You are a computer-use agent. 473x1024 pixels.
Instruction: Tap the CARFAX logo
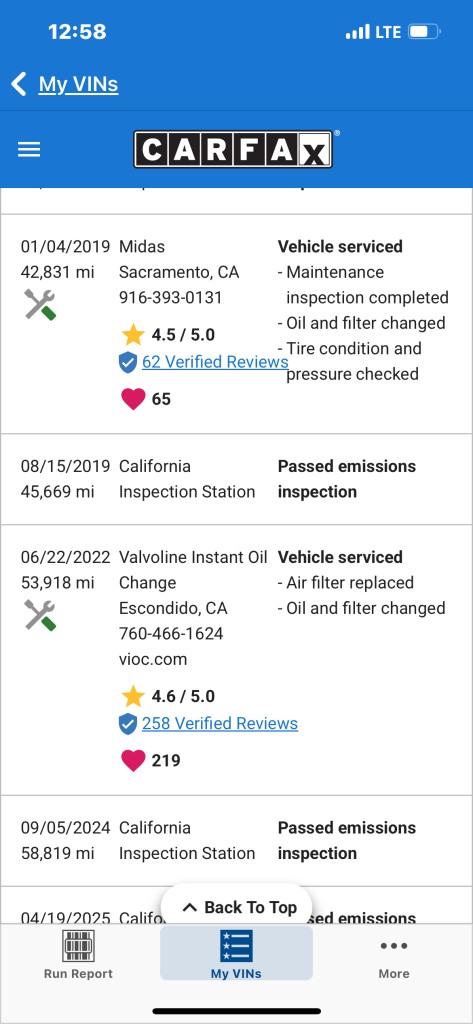click(233, 150)
